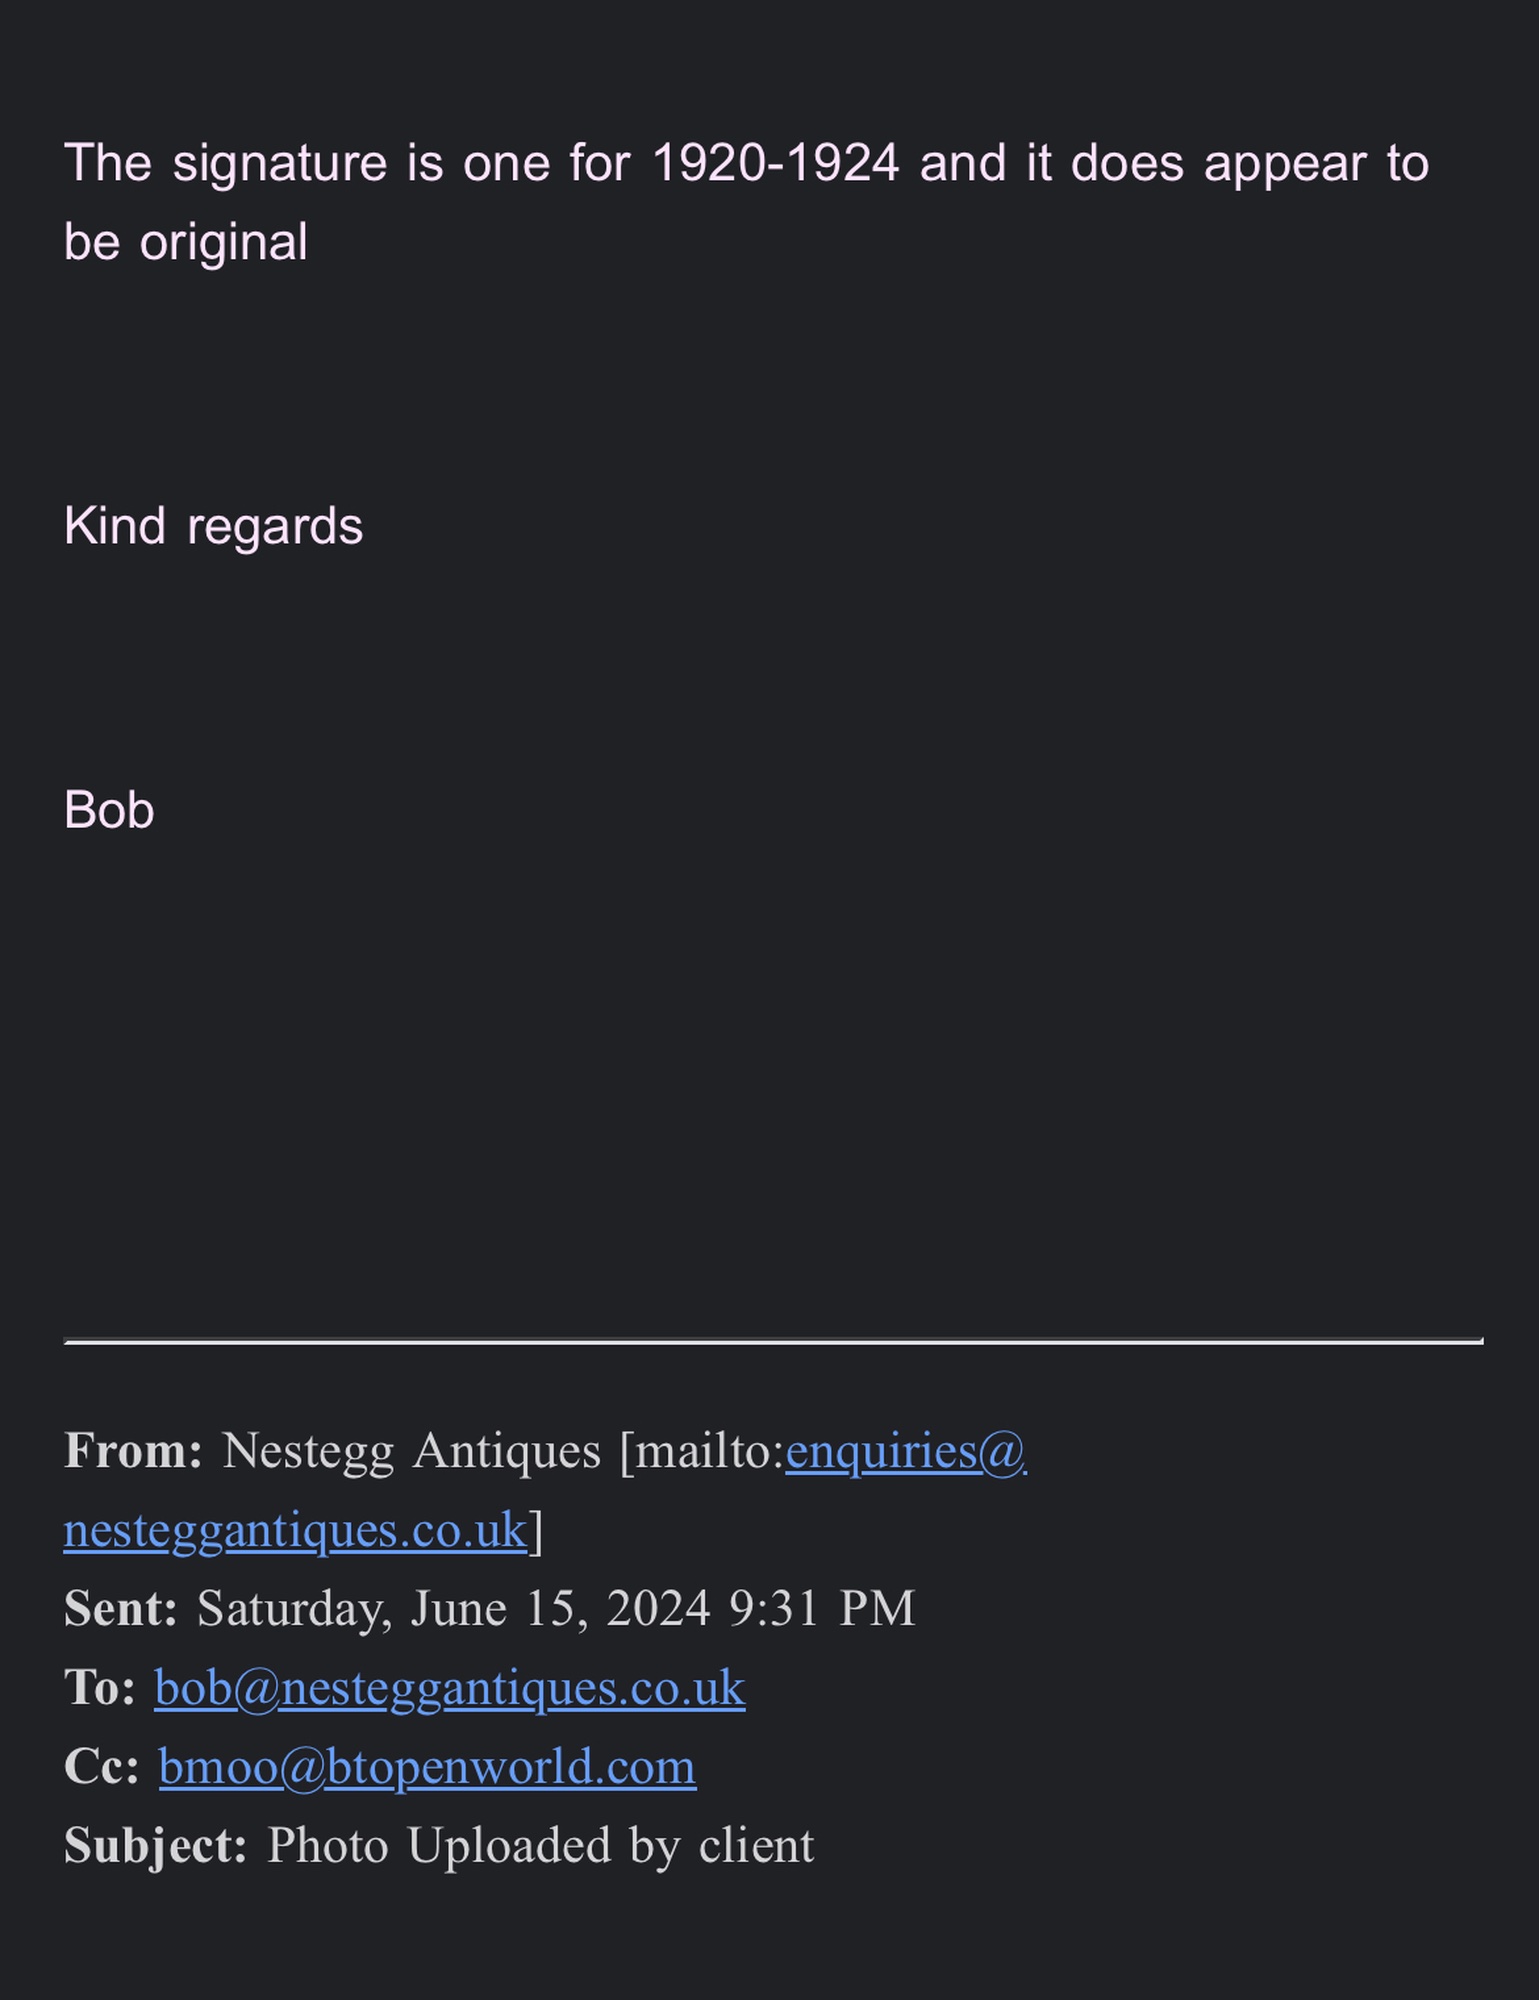Viewport: 1539px width, 2000px height.
Task: Click the "1920-1924" year range text
Action: 775,163
